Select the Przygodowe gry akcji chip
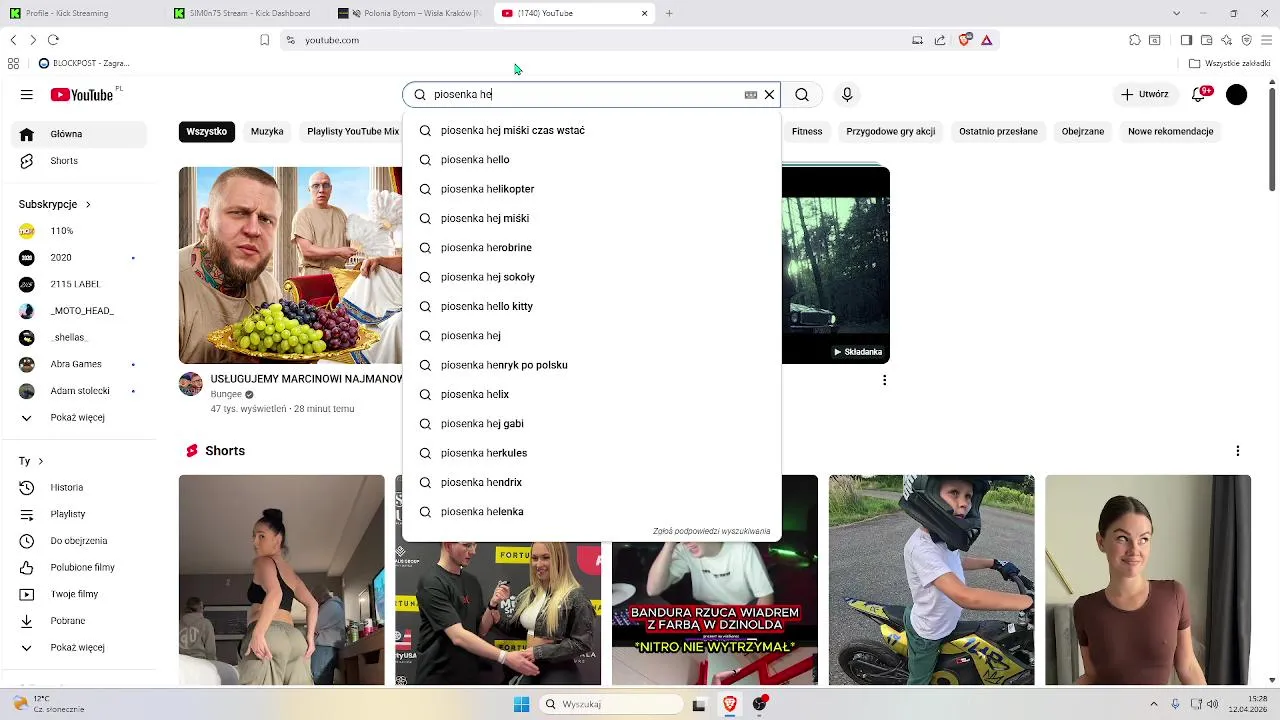Image resolution: width=1280 pixels, height=720 pixels. tap(891, 131)
